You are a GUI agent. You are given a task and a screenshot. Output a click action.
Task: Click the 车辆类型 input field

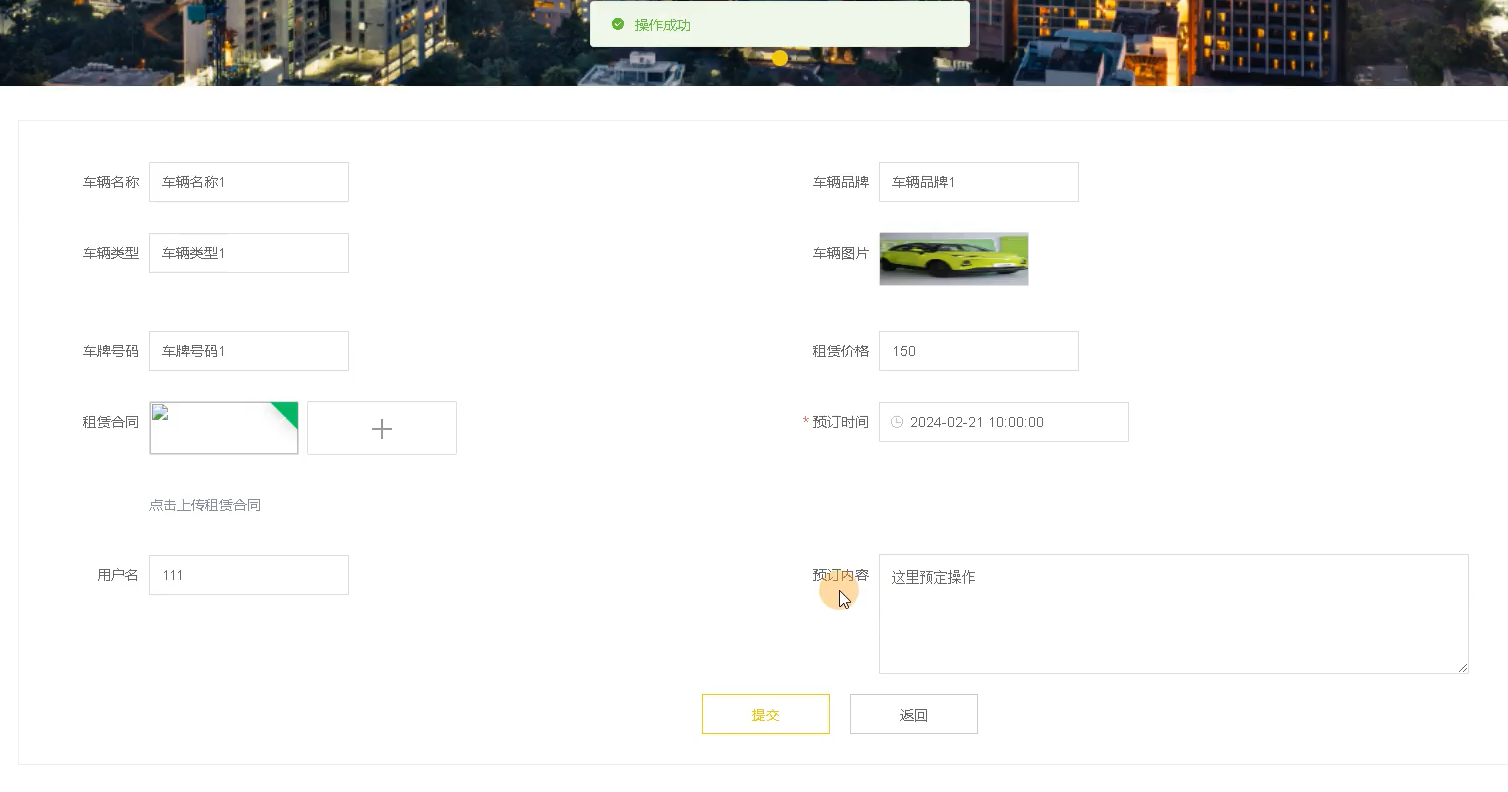(249, 253)
